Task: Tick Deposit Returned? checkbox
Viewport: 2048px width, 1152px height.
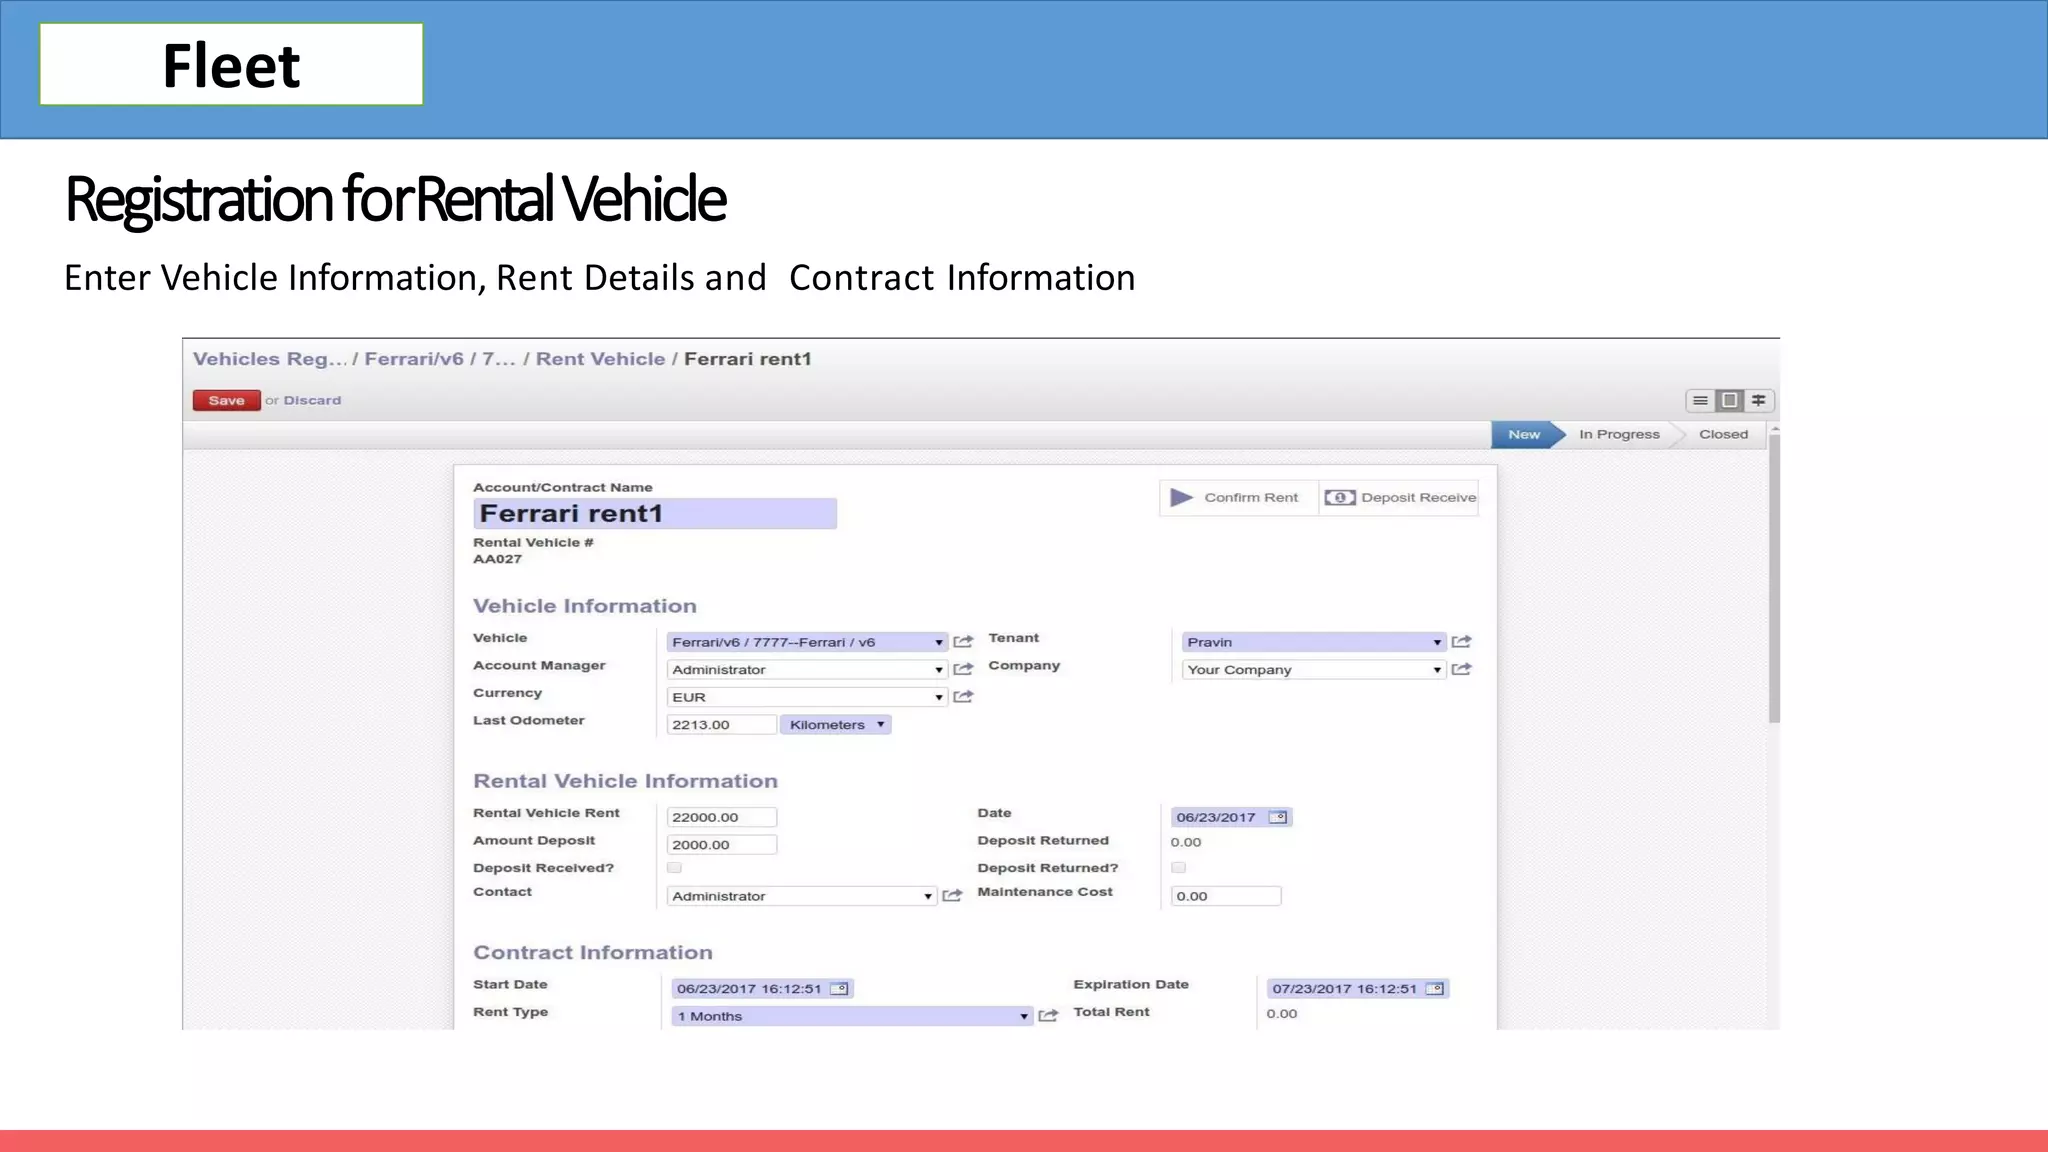Action: (1178, 868)
